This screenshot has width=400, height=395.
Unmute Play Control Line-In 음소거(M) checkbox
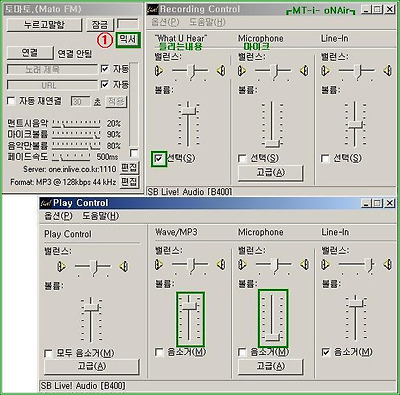pyautogui.click(x=326, y=352)
